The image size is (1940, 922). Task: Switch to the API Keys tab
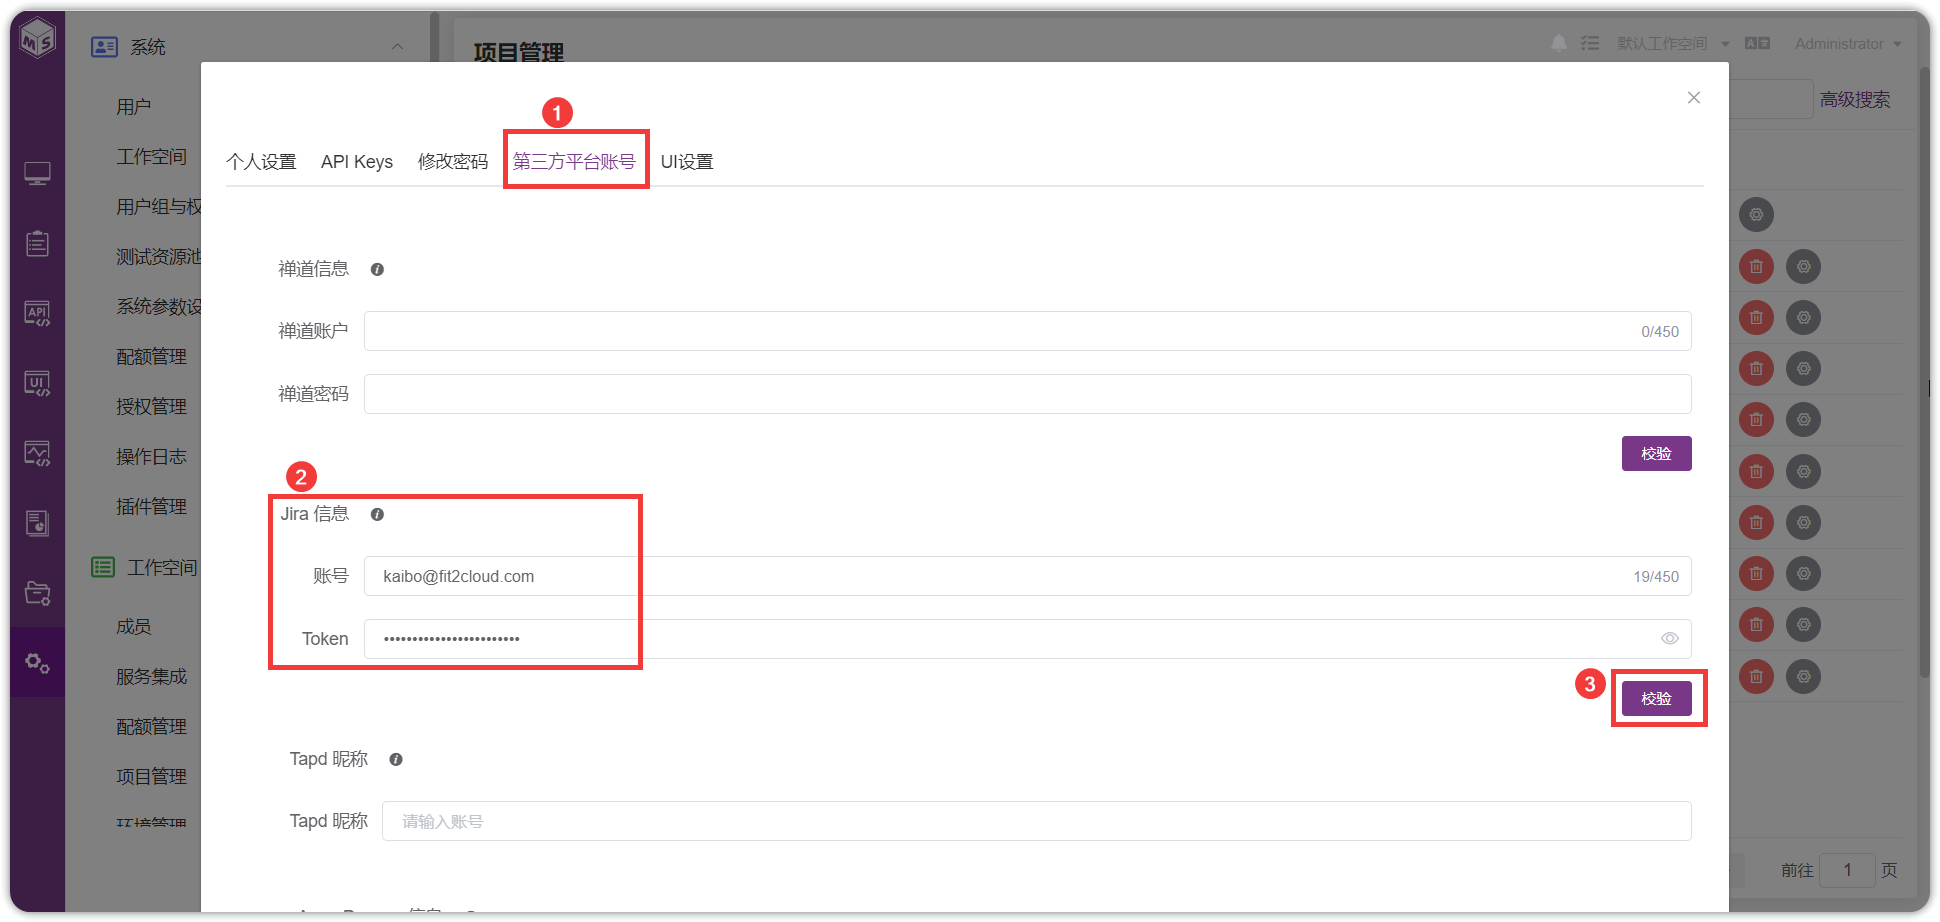tap(357, 162)
